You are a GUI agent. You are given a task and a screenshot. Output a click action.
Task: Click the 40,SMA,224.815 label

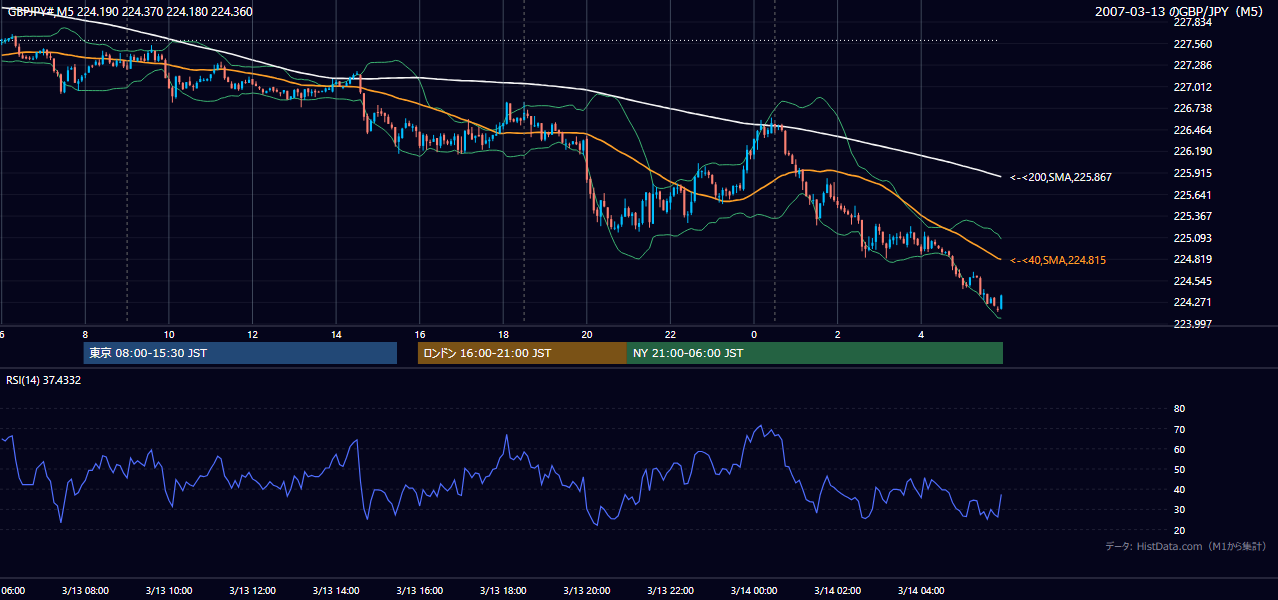click(x=1057, y=260)
